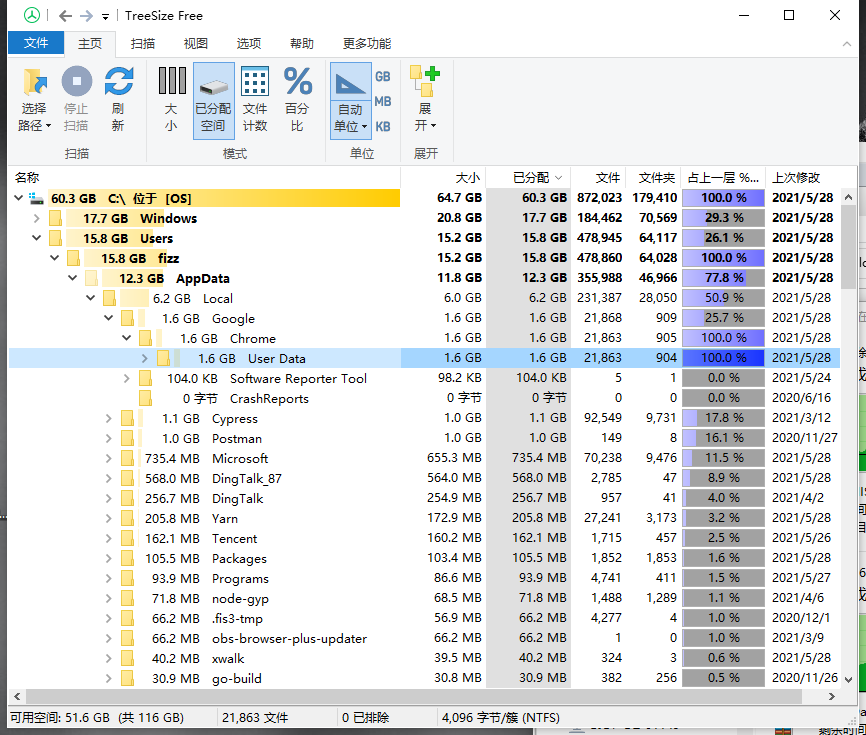Collapse the AppData folder node

[72, 278]
